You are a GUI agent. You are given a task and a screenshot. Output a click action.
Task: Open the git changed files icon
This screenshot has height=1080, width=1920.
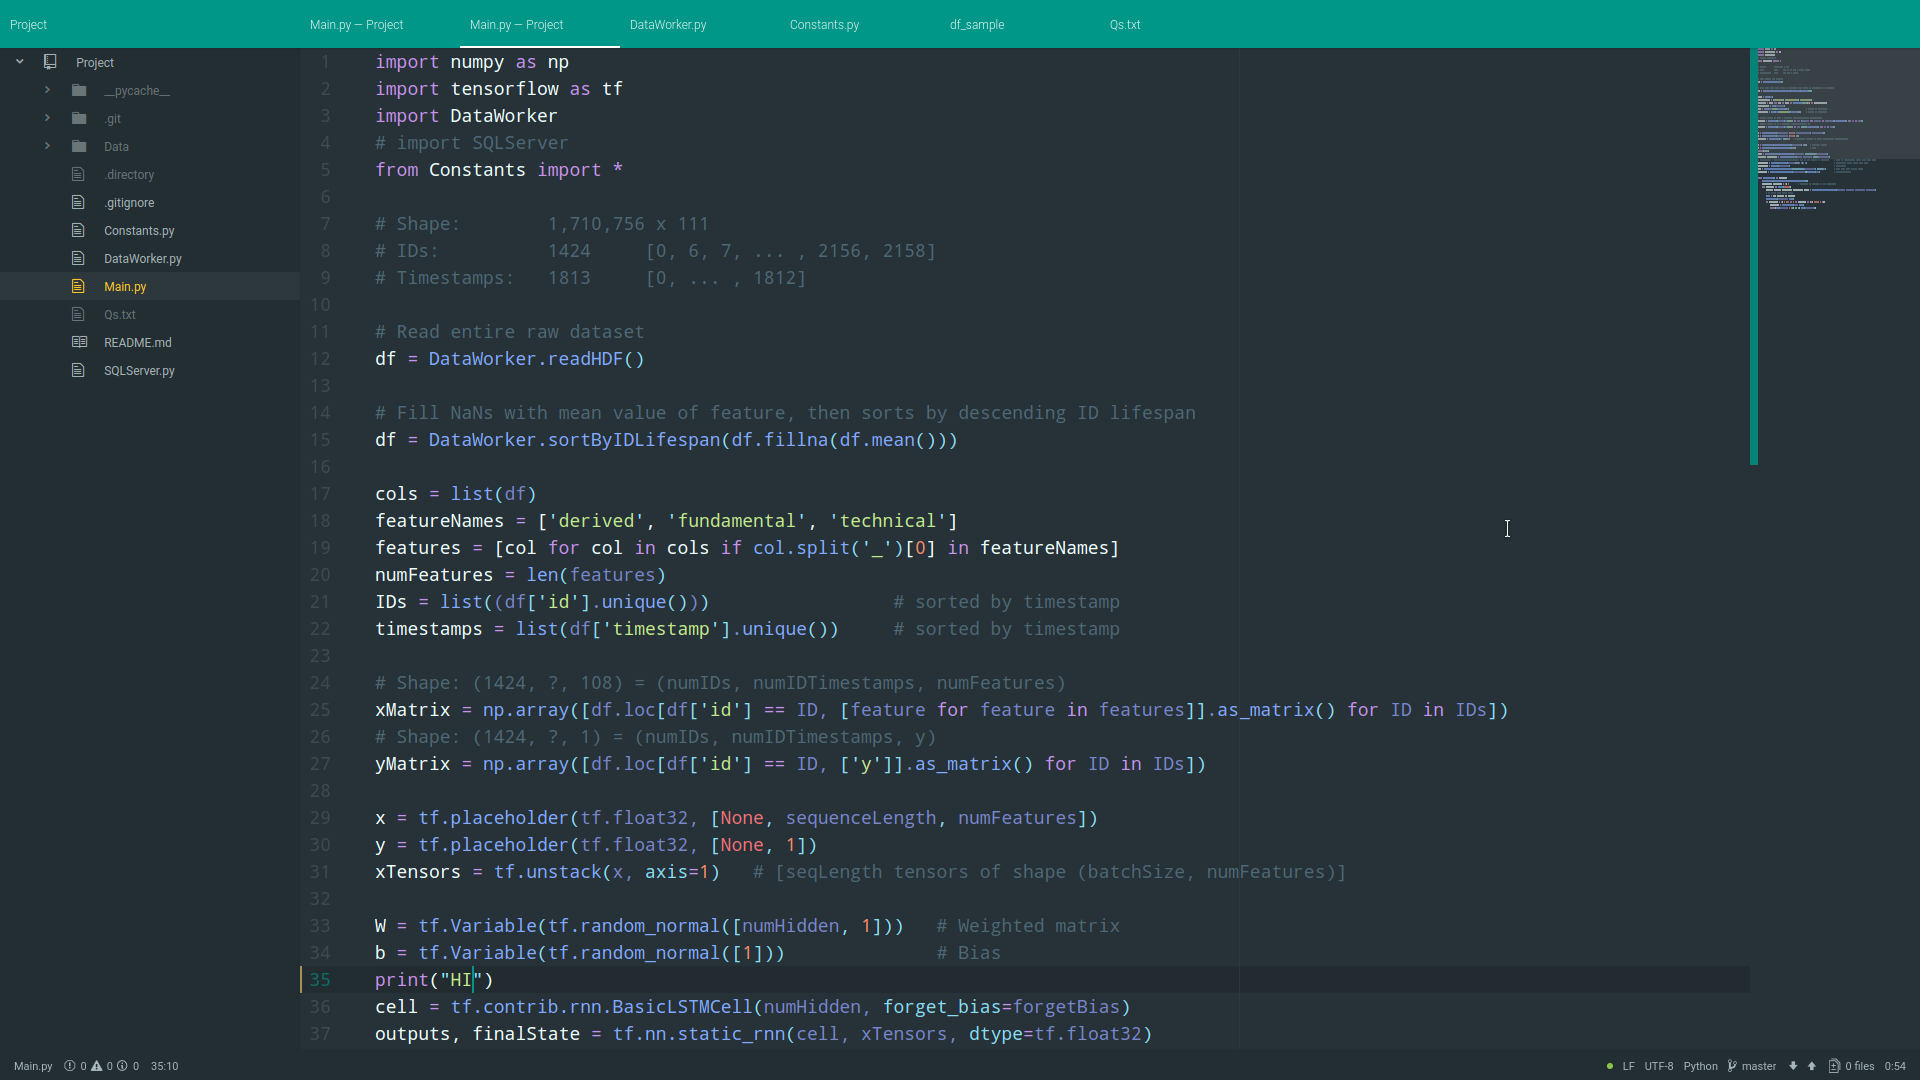coord(1834,1066)
